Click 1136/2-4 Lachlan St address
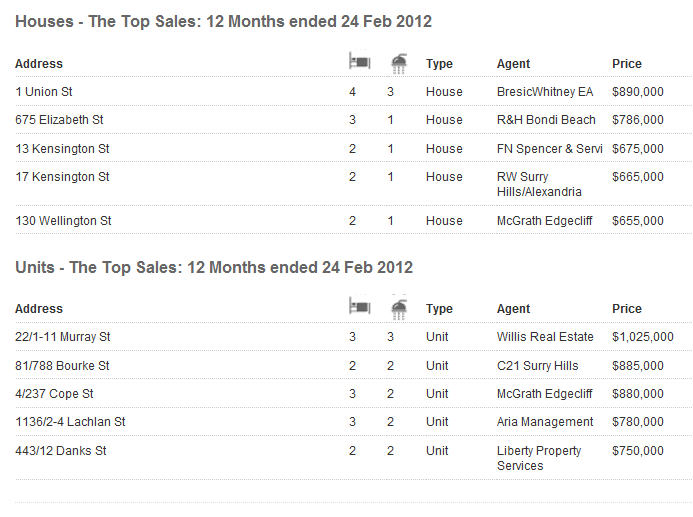The image size is (693, 517). (x=70, y=422)
